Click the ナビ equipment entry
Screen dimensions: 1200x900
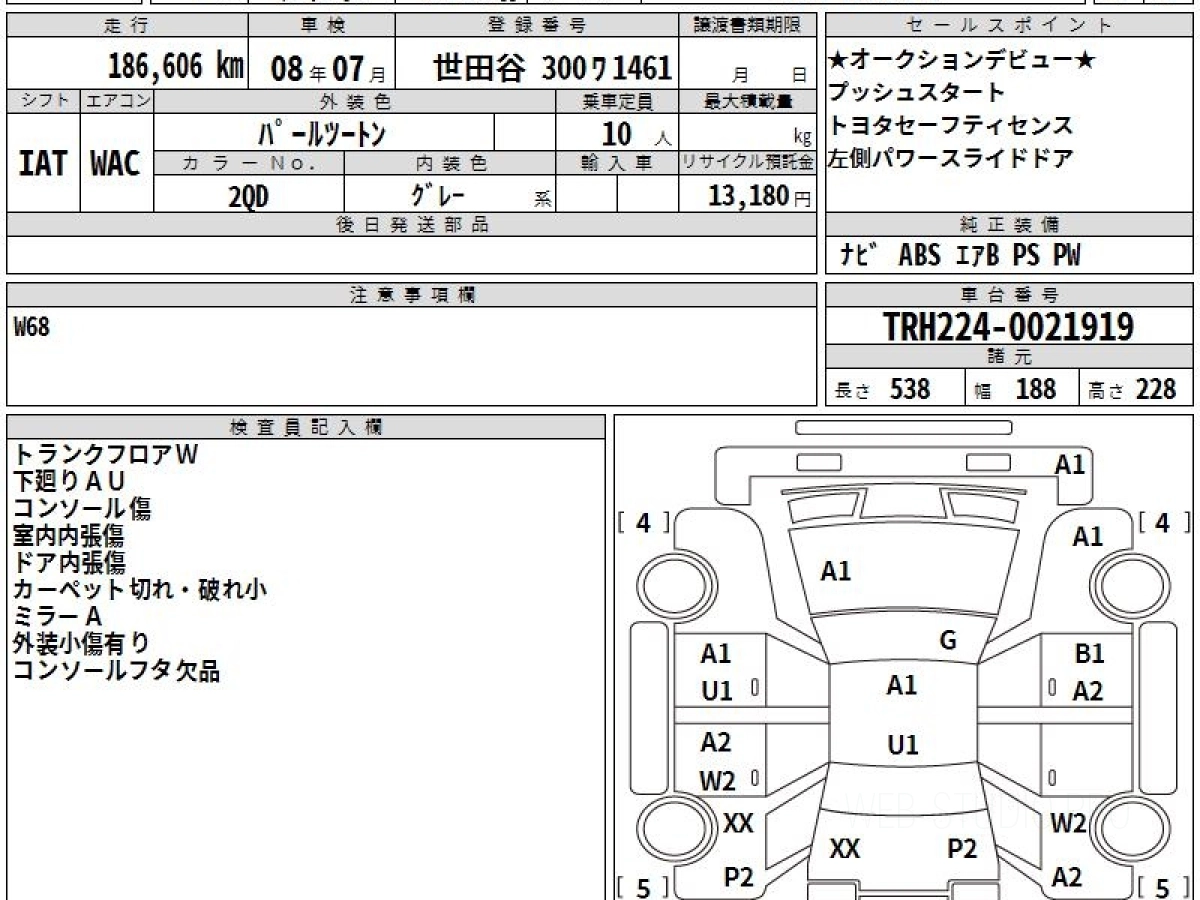pos(860,255)
